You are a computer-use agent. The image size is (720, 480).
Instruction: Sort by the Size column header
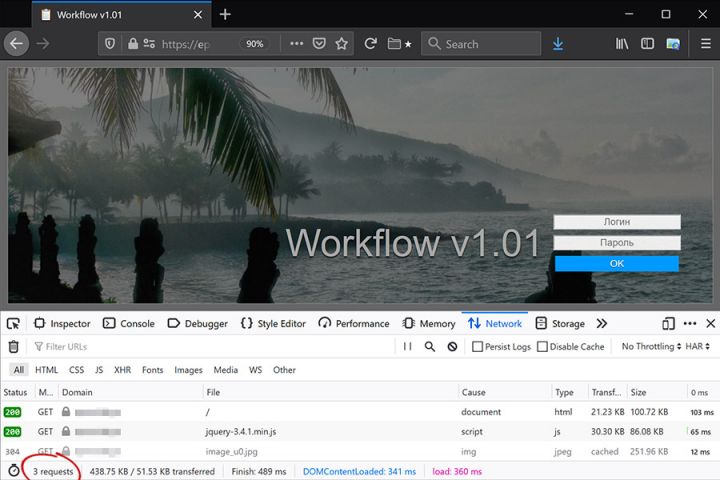point(657,393)
